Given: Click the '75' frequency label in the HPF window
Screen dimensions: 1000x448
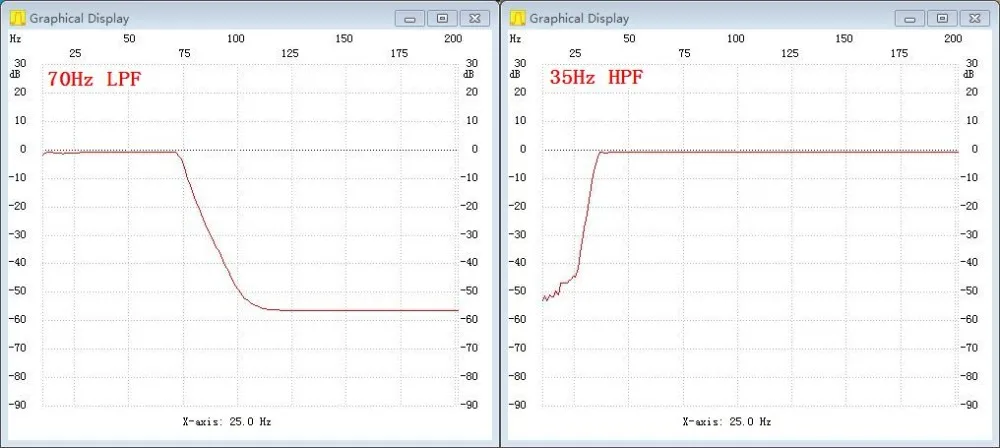Looking at the screenshot, I should 684,54.
